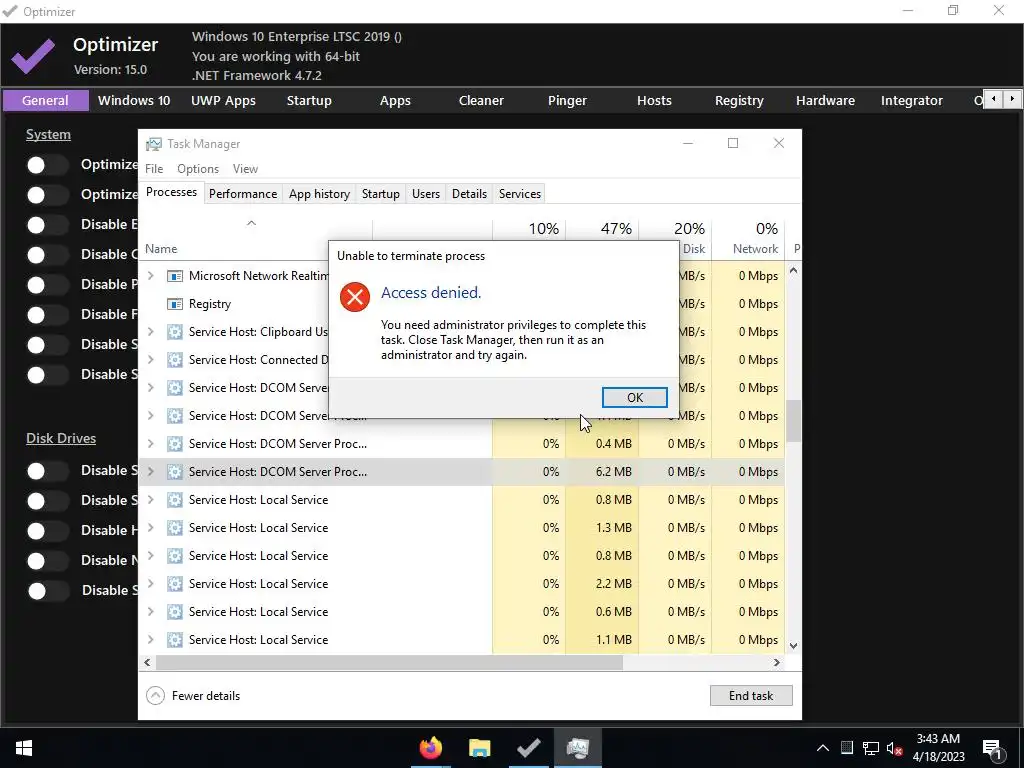Expand the Local Service row using 2.2 MB

151,584
